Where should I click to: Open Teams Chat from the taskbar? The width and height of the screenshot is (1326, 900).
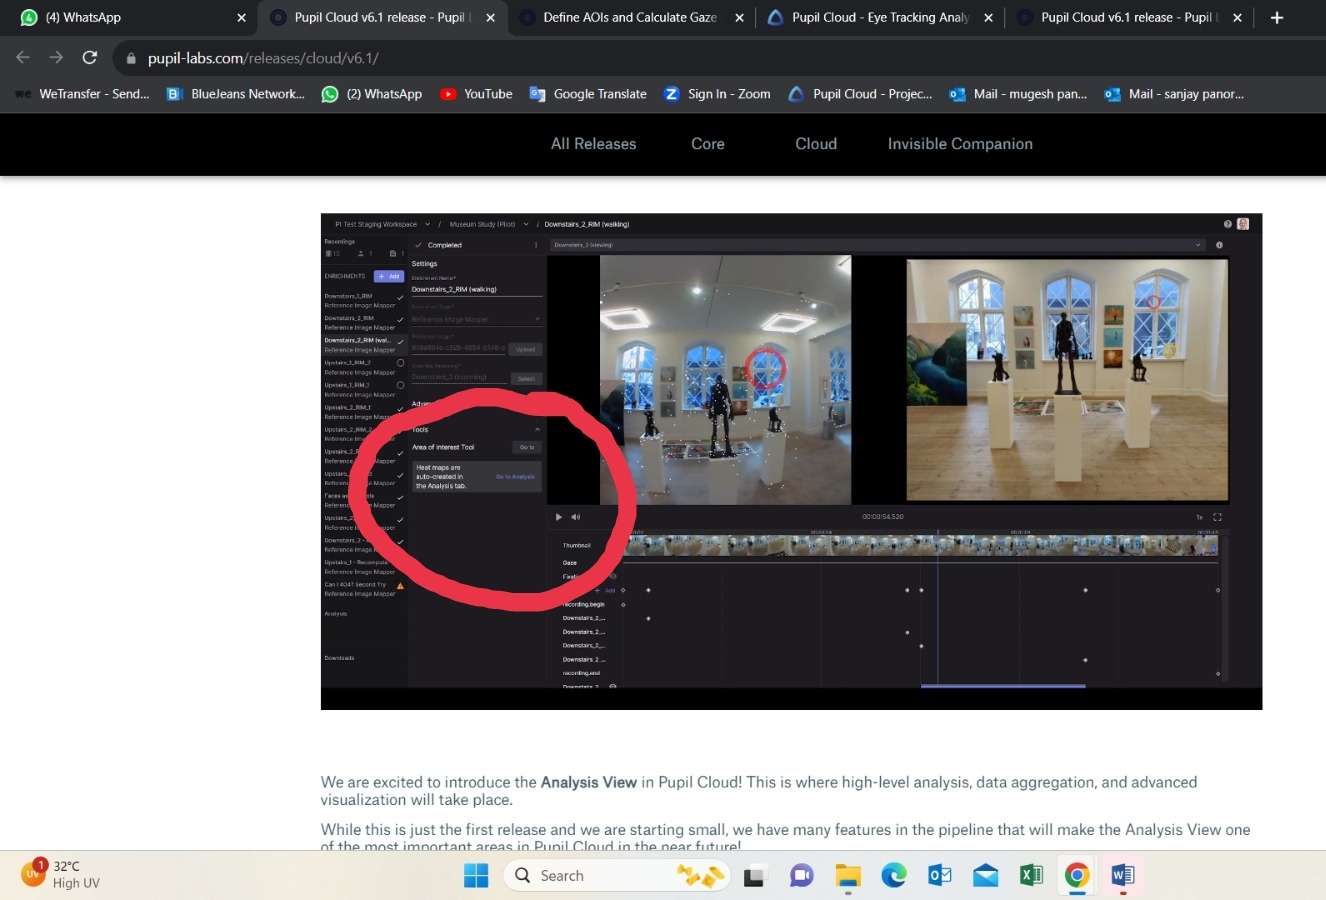(x=801, y=876)
